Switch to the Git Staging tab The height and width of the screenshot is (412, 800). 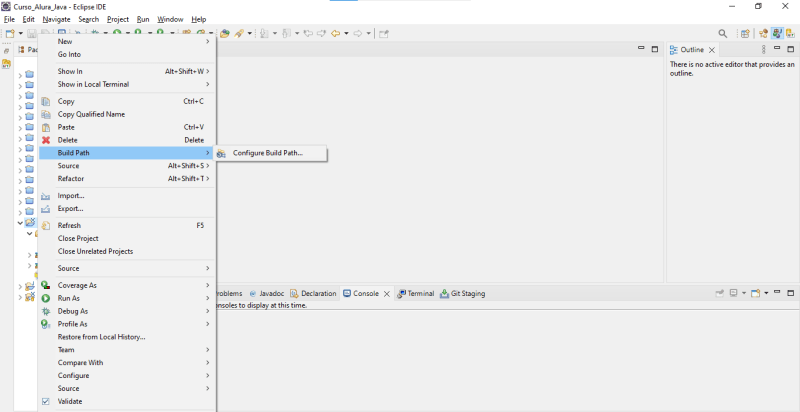click(463, 294)
